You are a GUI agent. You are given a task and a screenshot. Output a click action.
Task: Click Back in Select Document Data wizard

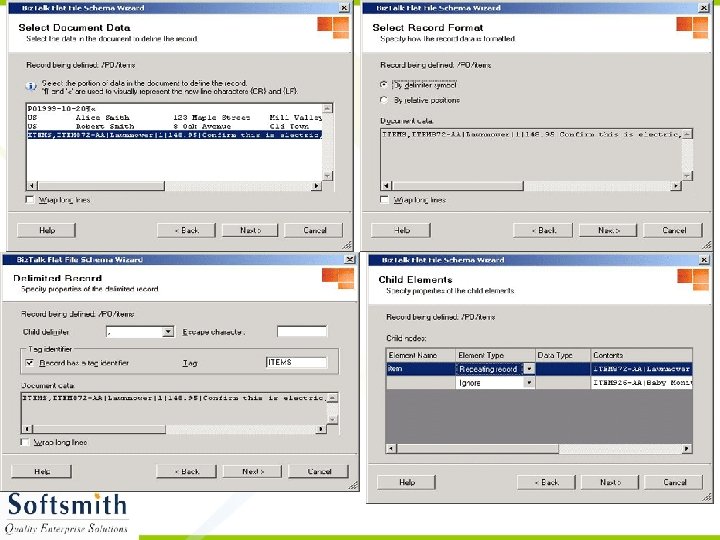pos(186,230)
